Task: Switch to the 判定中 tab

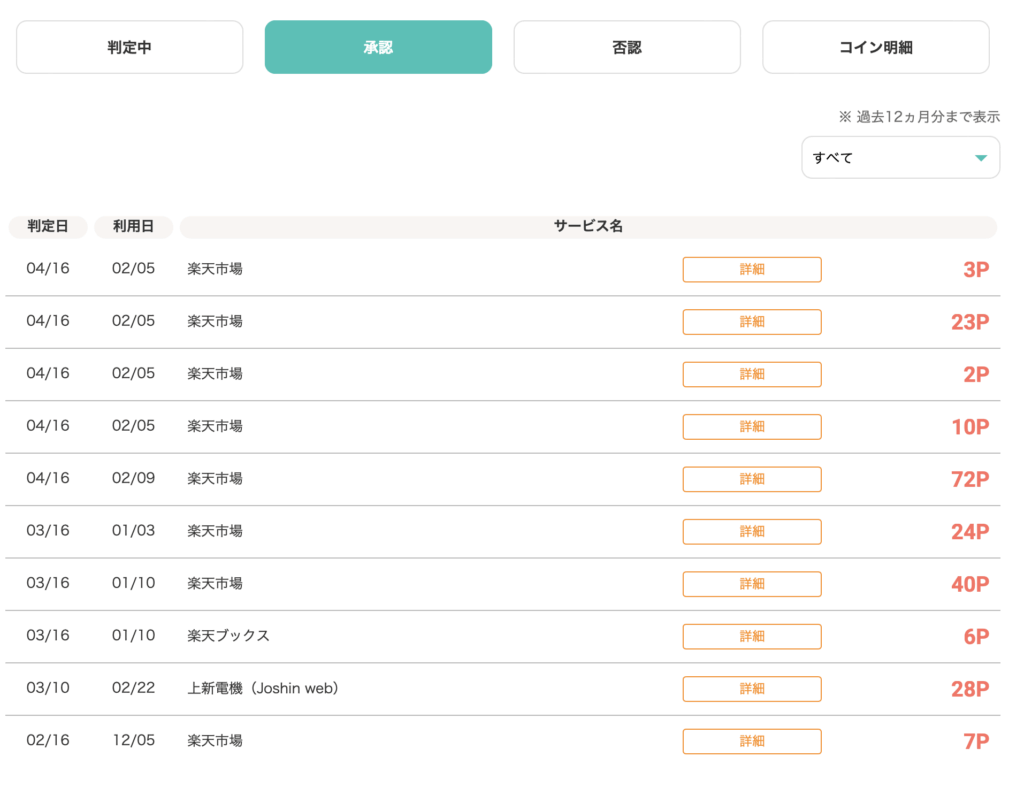Action: coord(129,47)
